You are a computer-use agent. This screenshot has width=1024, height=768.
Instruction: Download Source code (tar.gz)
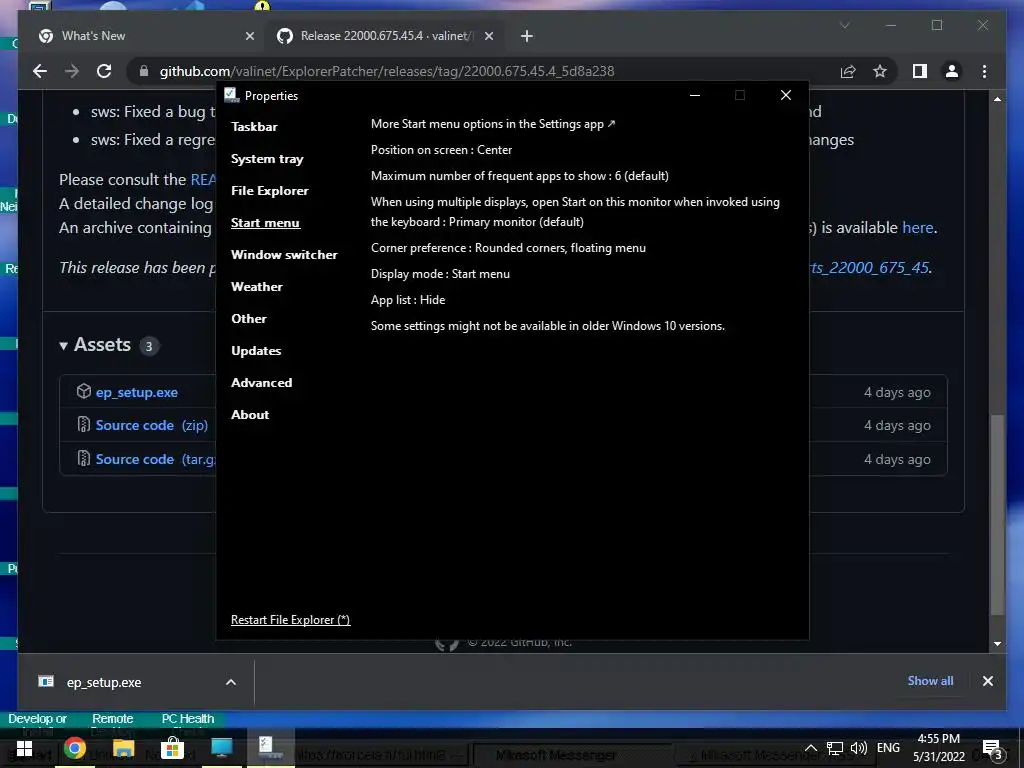155,459
